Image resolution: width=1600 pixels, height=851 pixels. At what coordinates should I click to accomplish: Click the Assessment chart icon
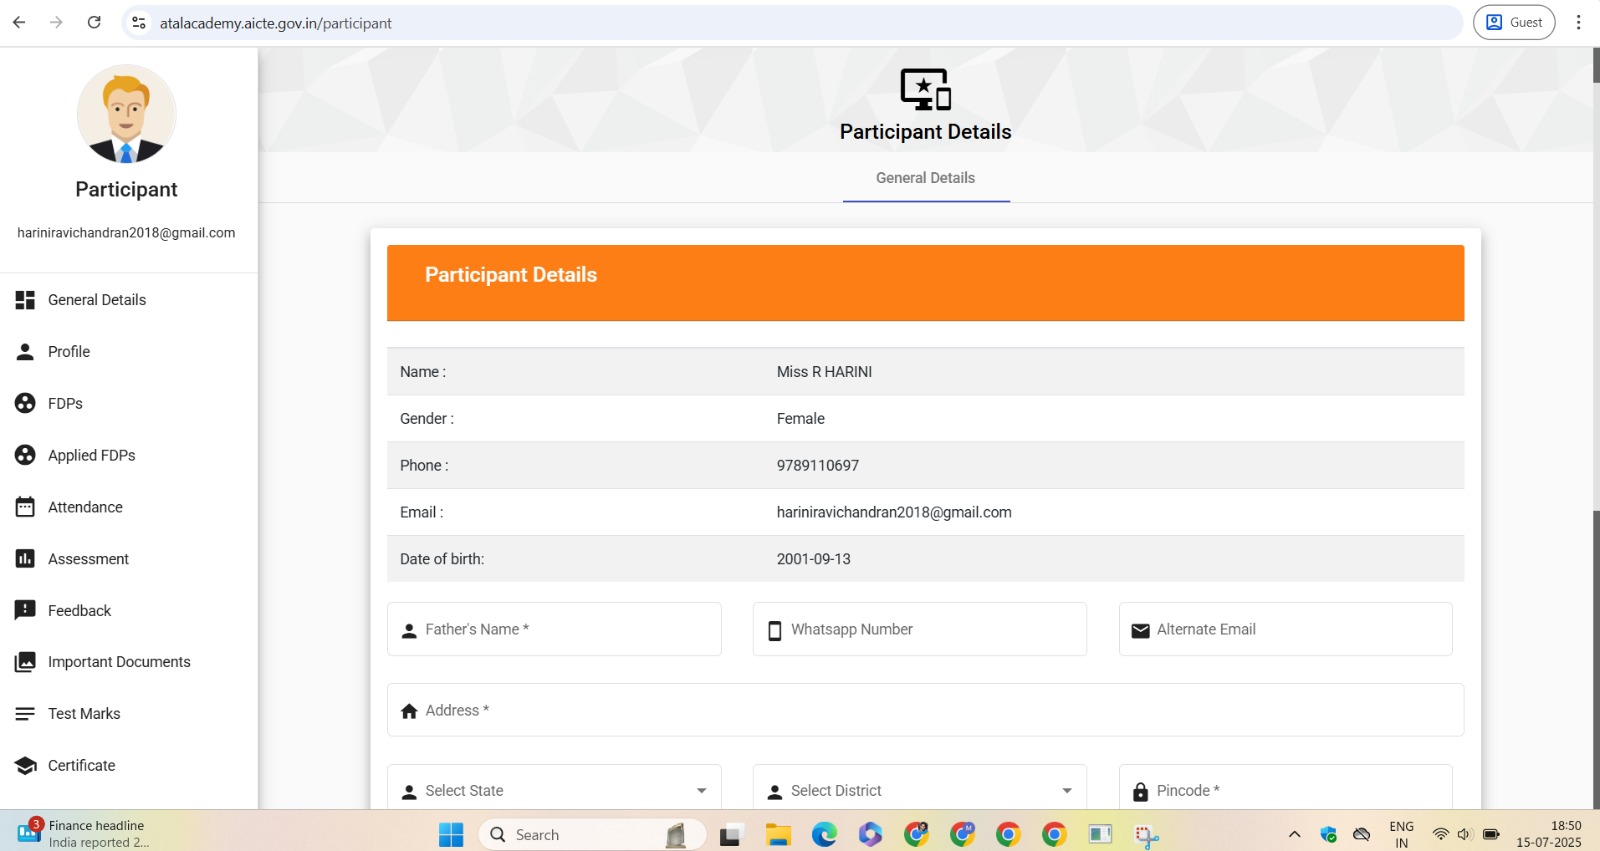tap(25, 559)
